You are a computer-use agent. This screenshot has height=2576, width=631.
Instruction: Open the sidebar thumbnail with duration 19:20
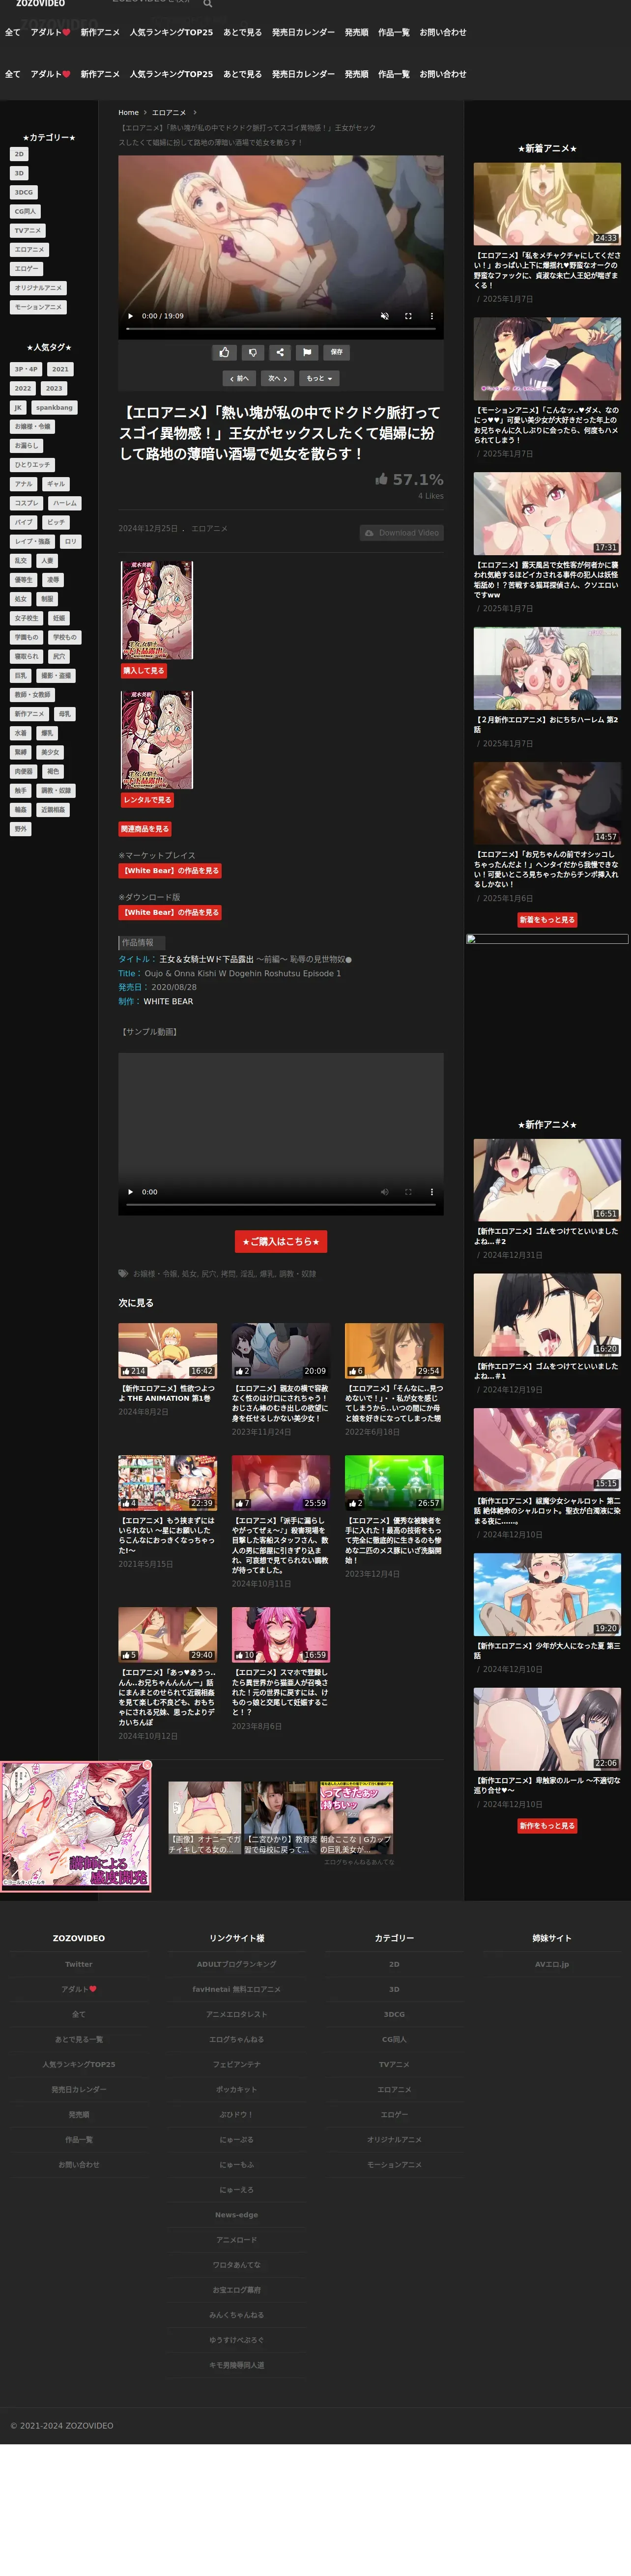click(x=547, y=1594)
